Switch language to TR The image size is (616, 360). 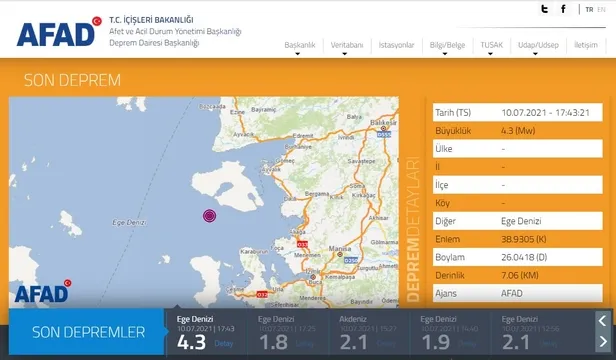pos(589,10)
